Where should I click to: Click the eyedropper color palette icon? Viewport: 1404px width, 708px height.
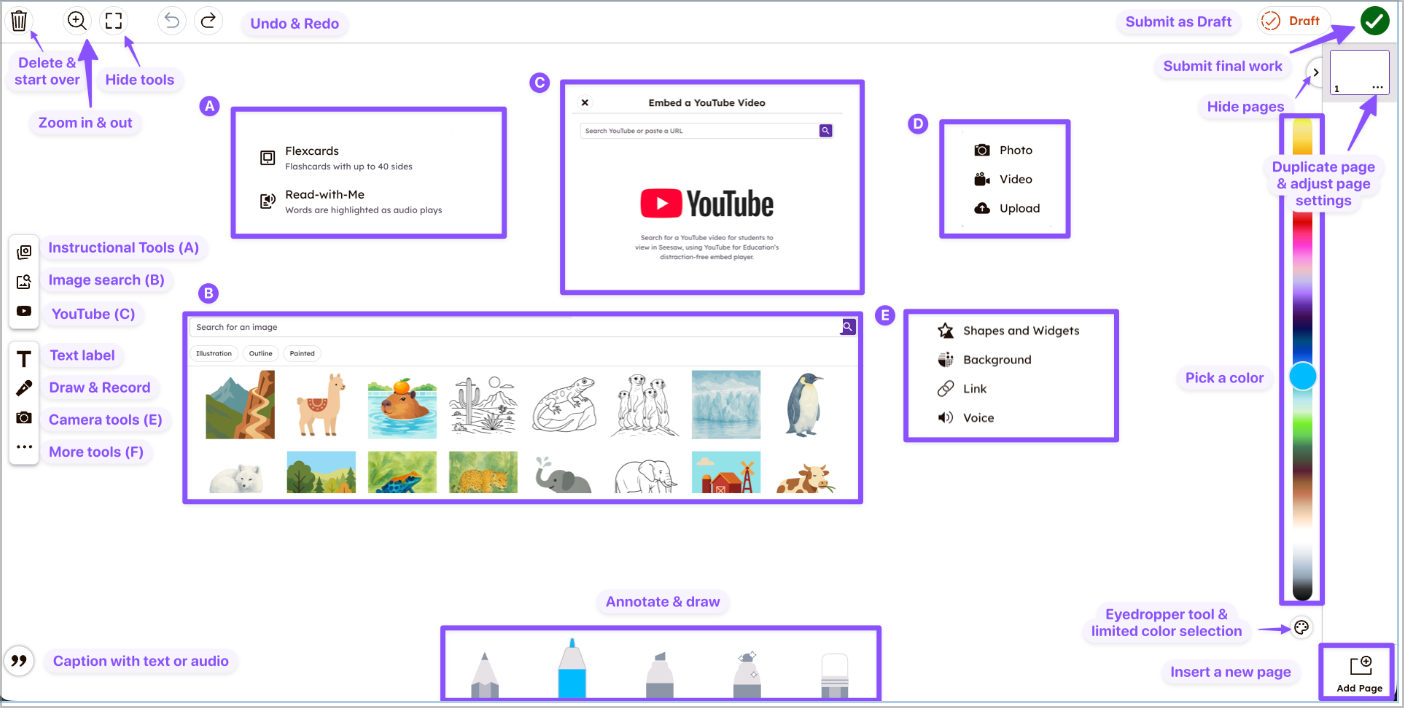(x=1301, y=628)
